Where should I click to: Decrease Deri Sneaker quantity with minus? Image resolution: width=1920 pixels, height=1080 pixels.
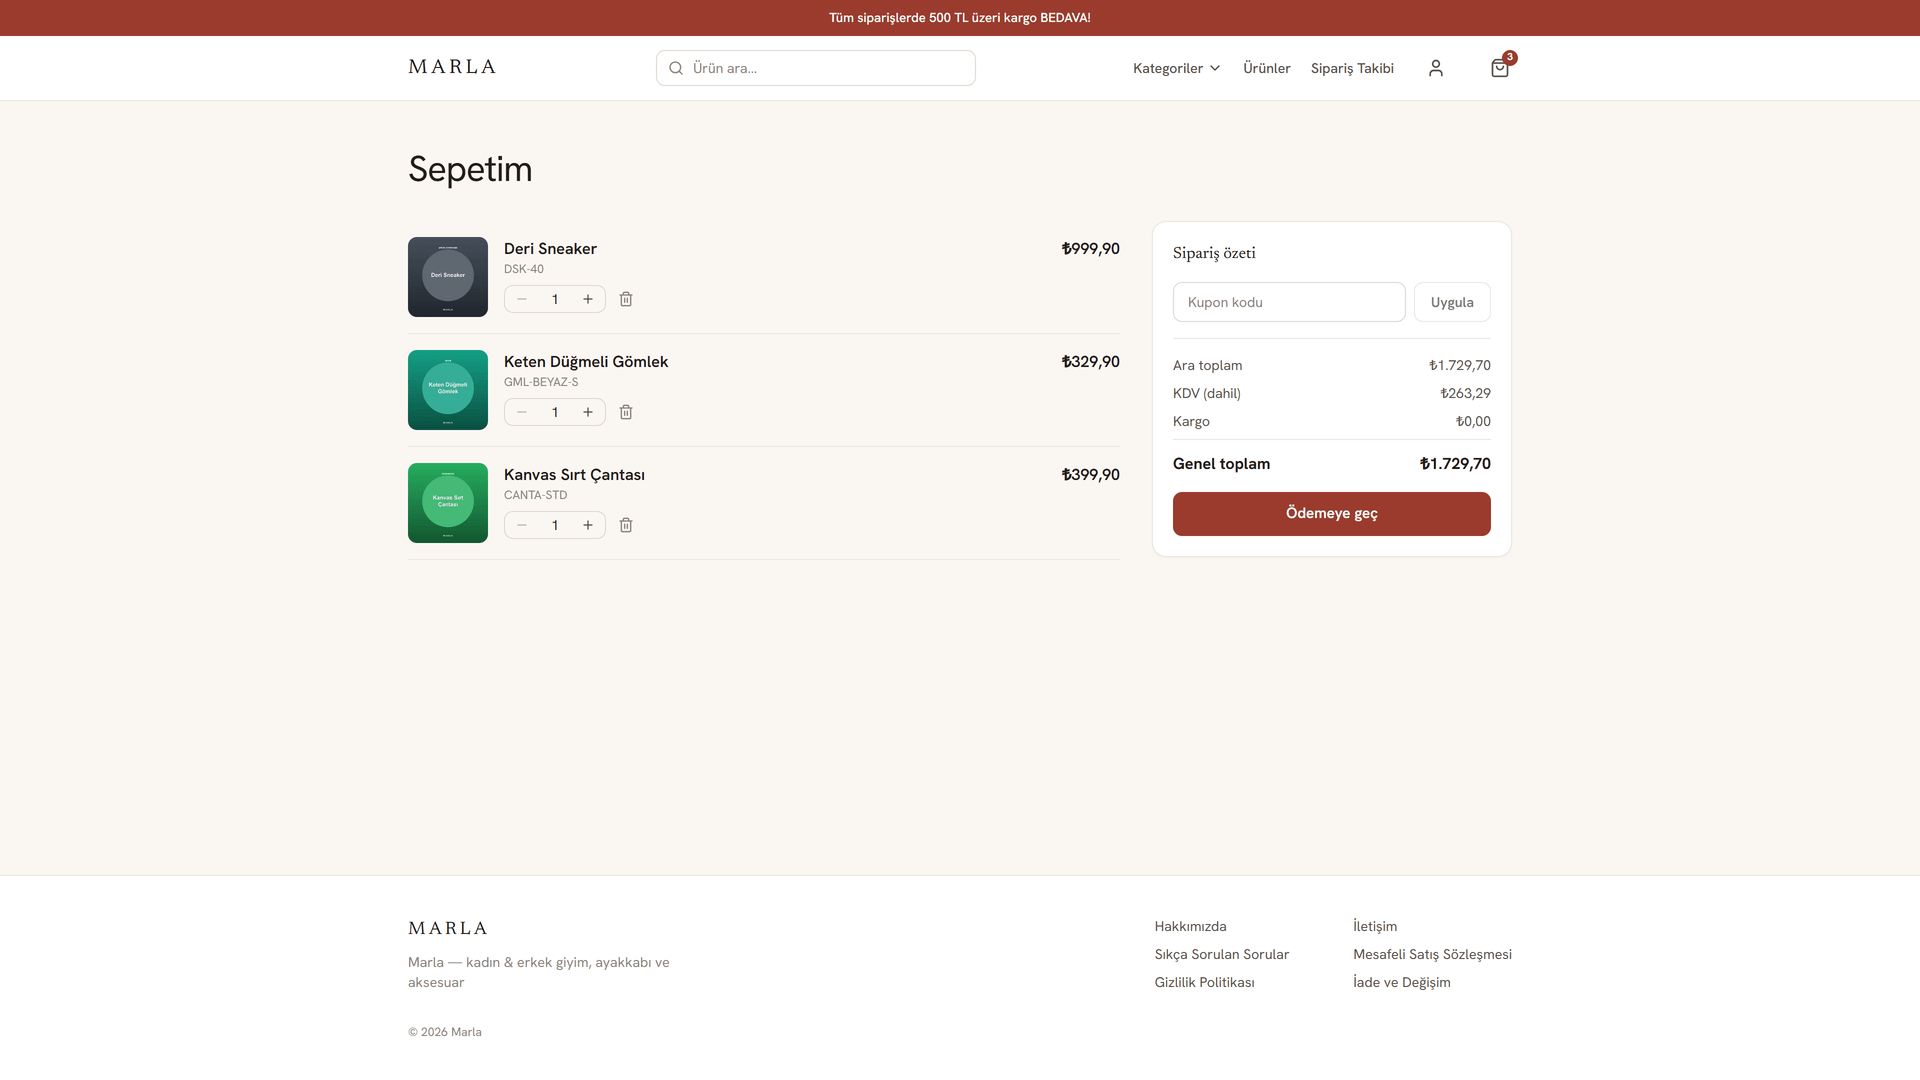pyautogui.click(x=522, y=299)
